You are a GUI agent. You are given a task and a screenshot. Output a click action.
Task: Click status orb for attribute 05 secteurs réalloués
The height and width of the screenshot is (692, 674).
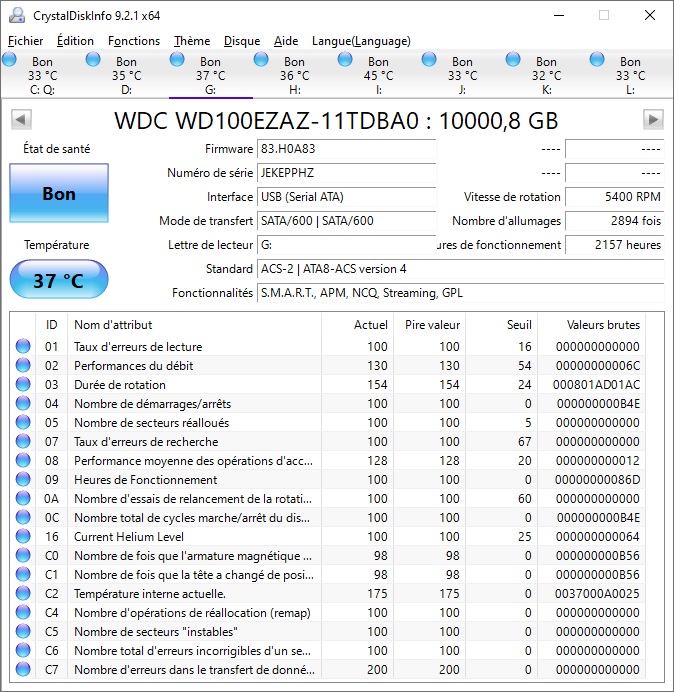pyautogui.click(x=23, y=422)
